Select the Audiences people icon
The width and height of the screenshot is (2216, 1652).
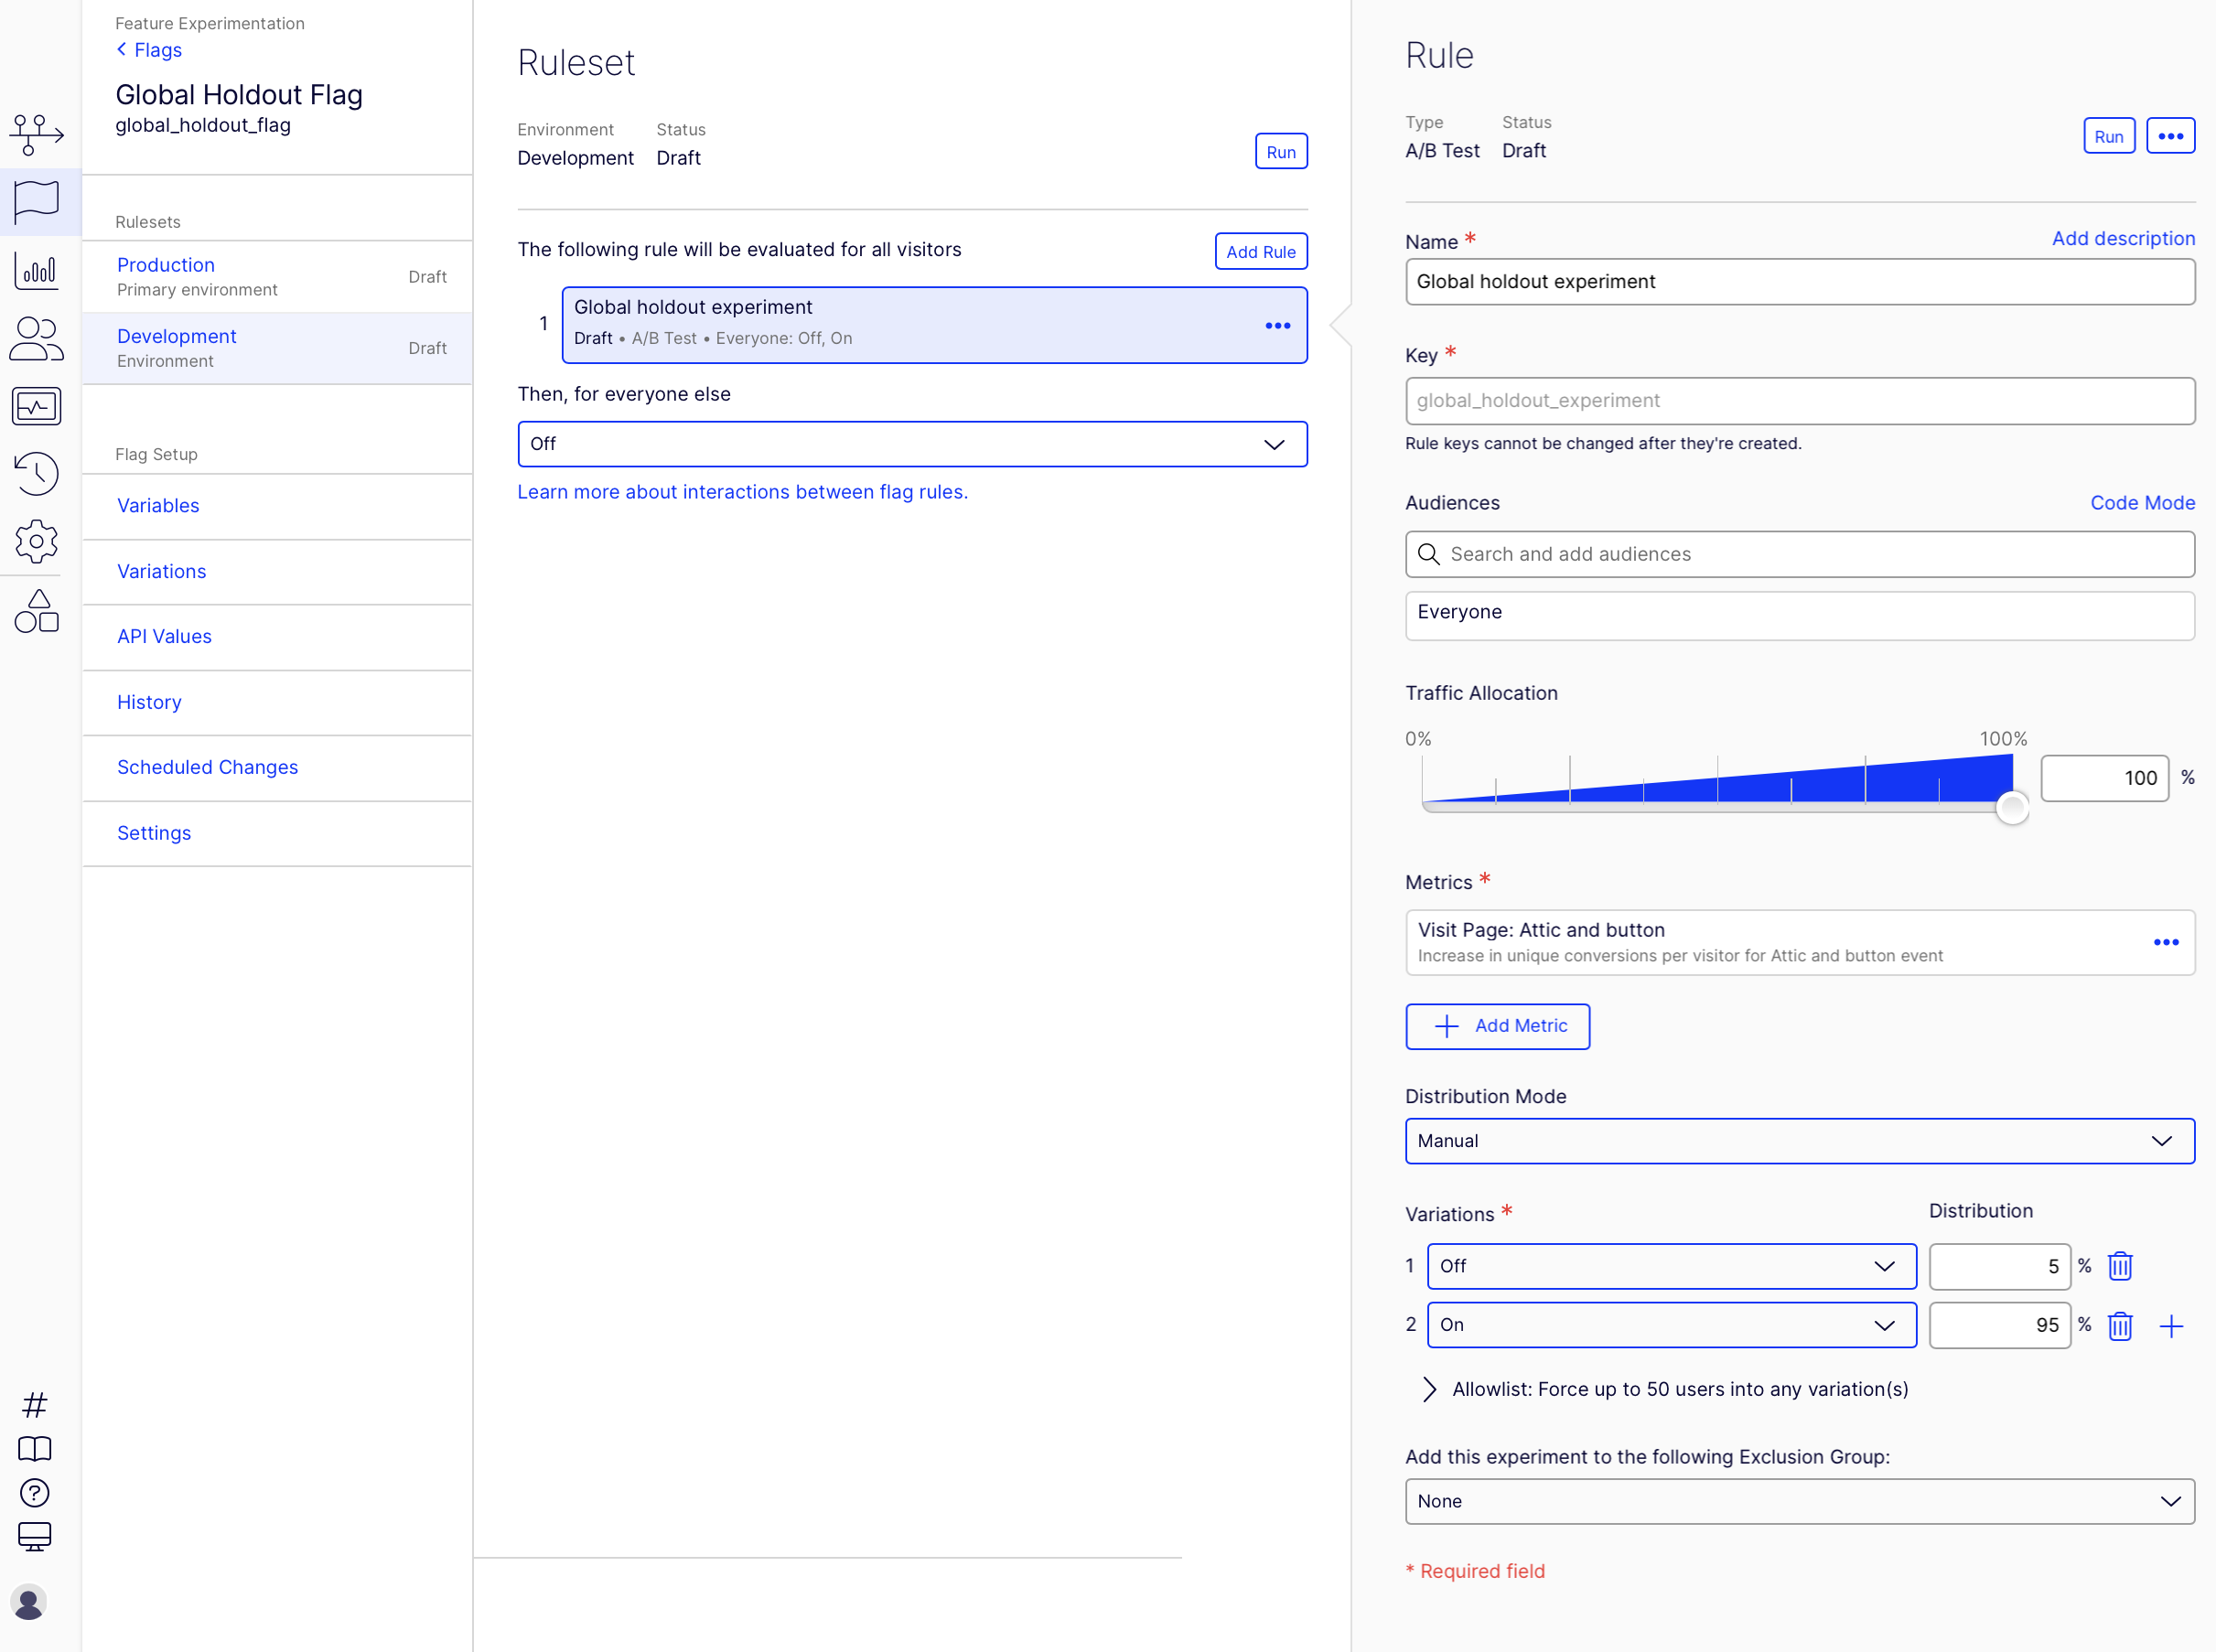(x=36, y=339)
